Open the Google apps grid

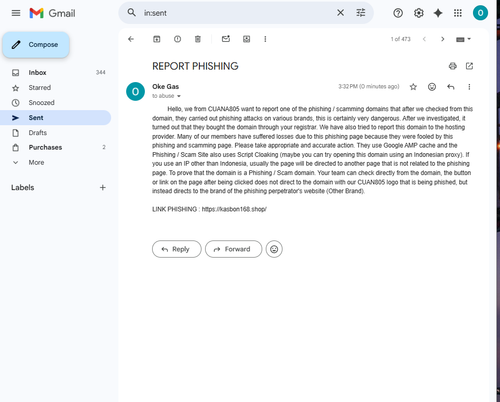(458, 13)
